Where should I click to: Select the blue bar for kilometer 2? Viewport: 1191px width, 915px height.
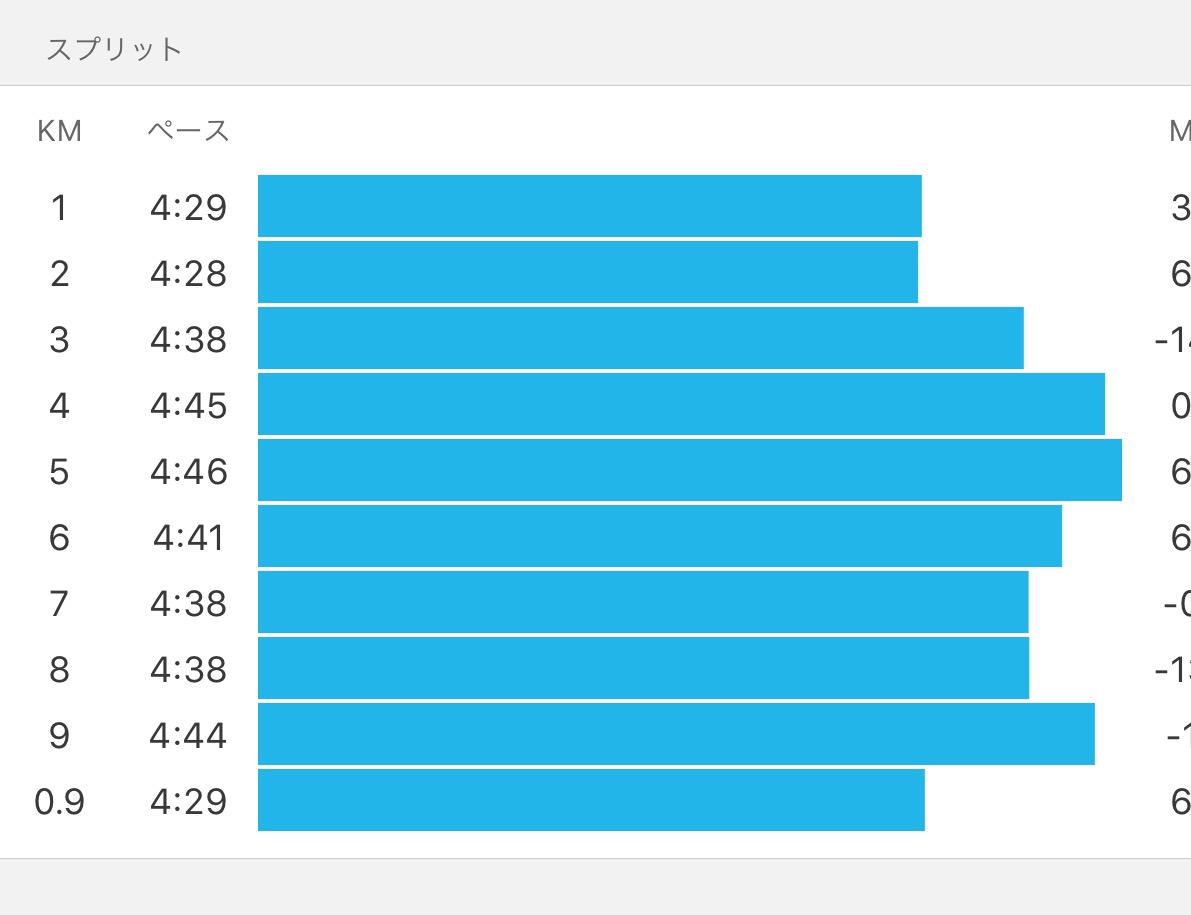pyautogui.click(x=587, y=272)
